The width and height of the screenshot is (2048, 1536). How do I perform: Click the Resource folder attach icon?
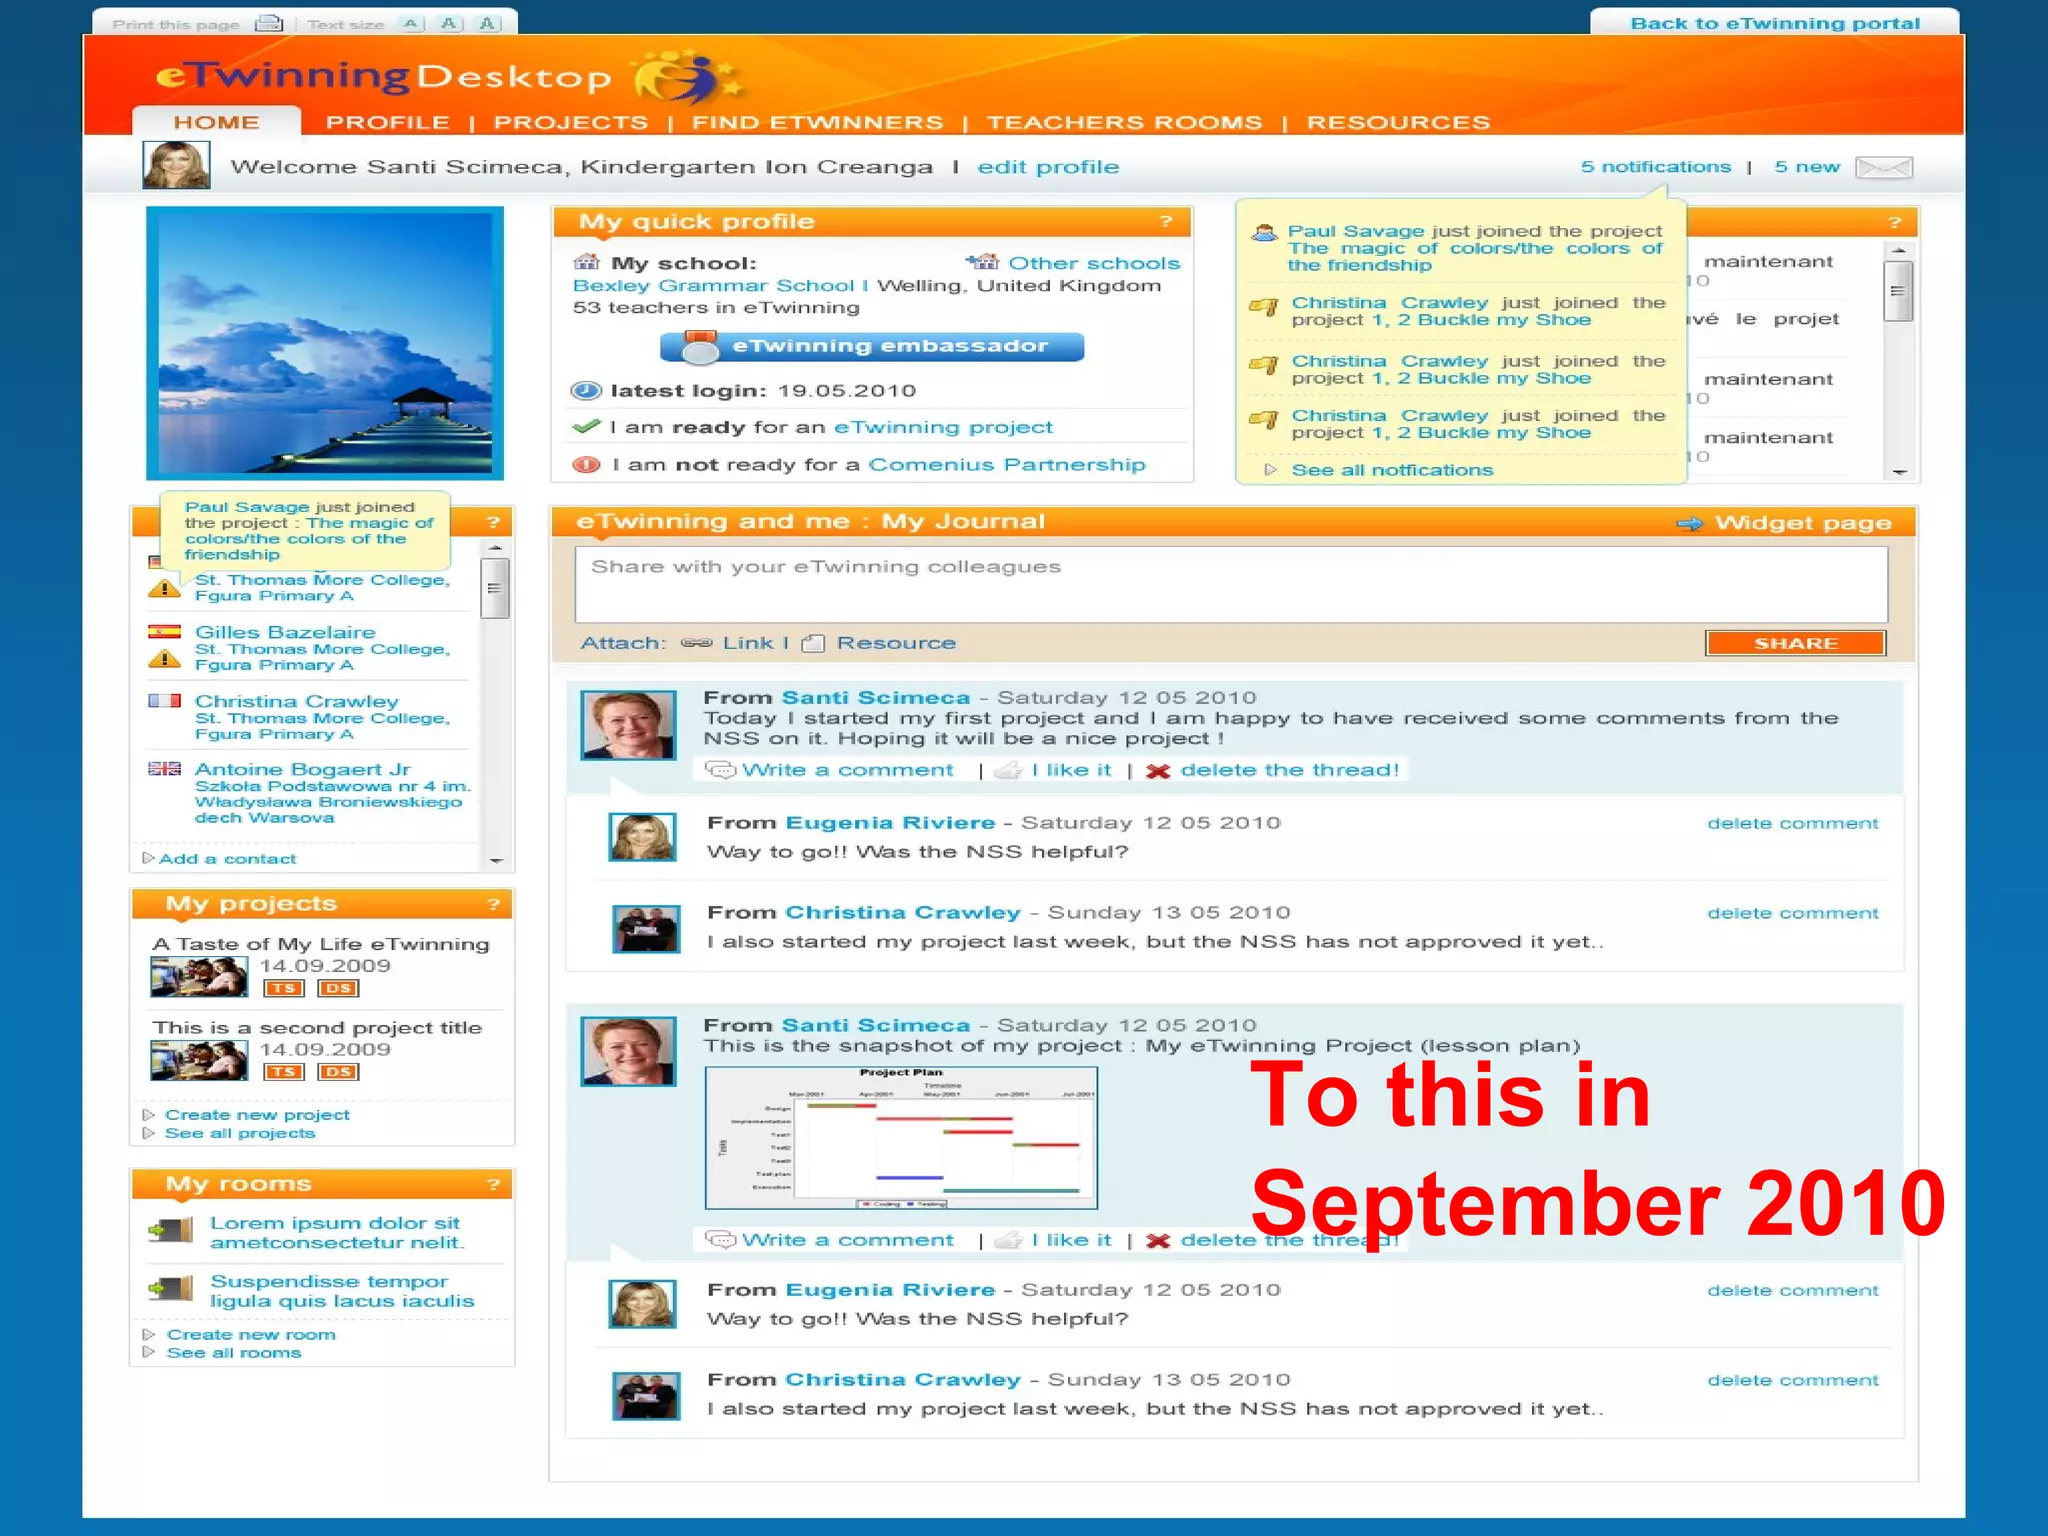814,643
